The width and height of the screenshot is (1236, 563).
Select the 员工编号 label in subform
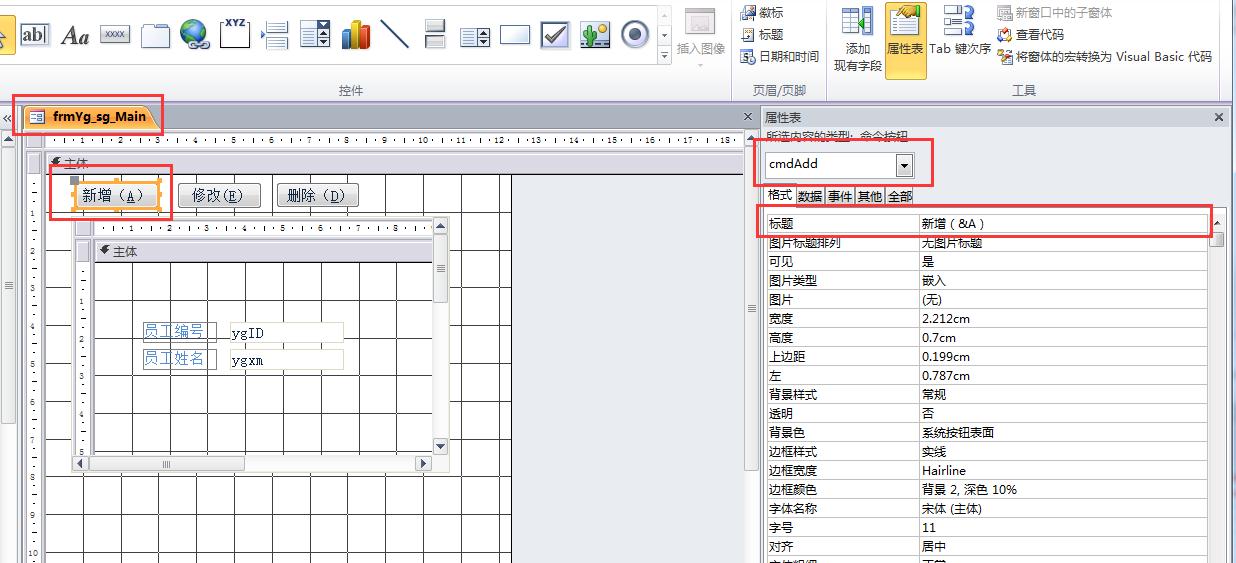[x=179, y=332]
